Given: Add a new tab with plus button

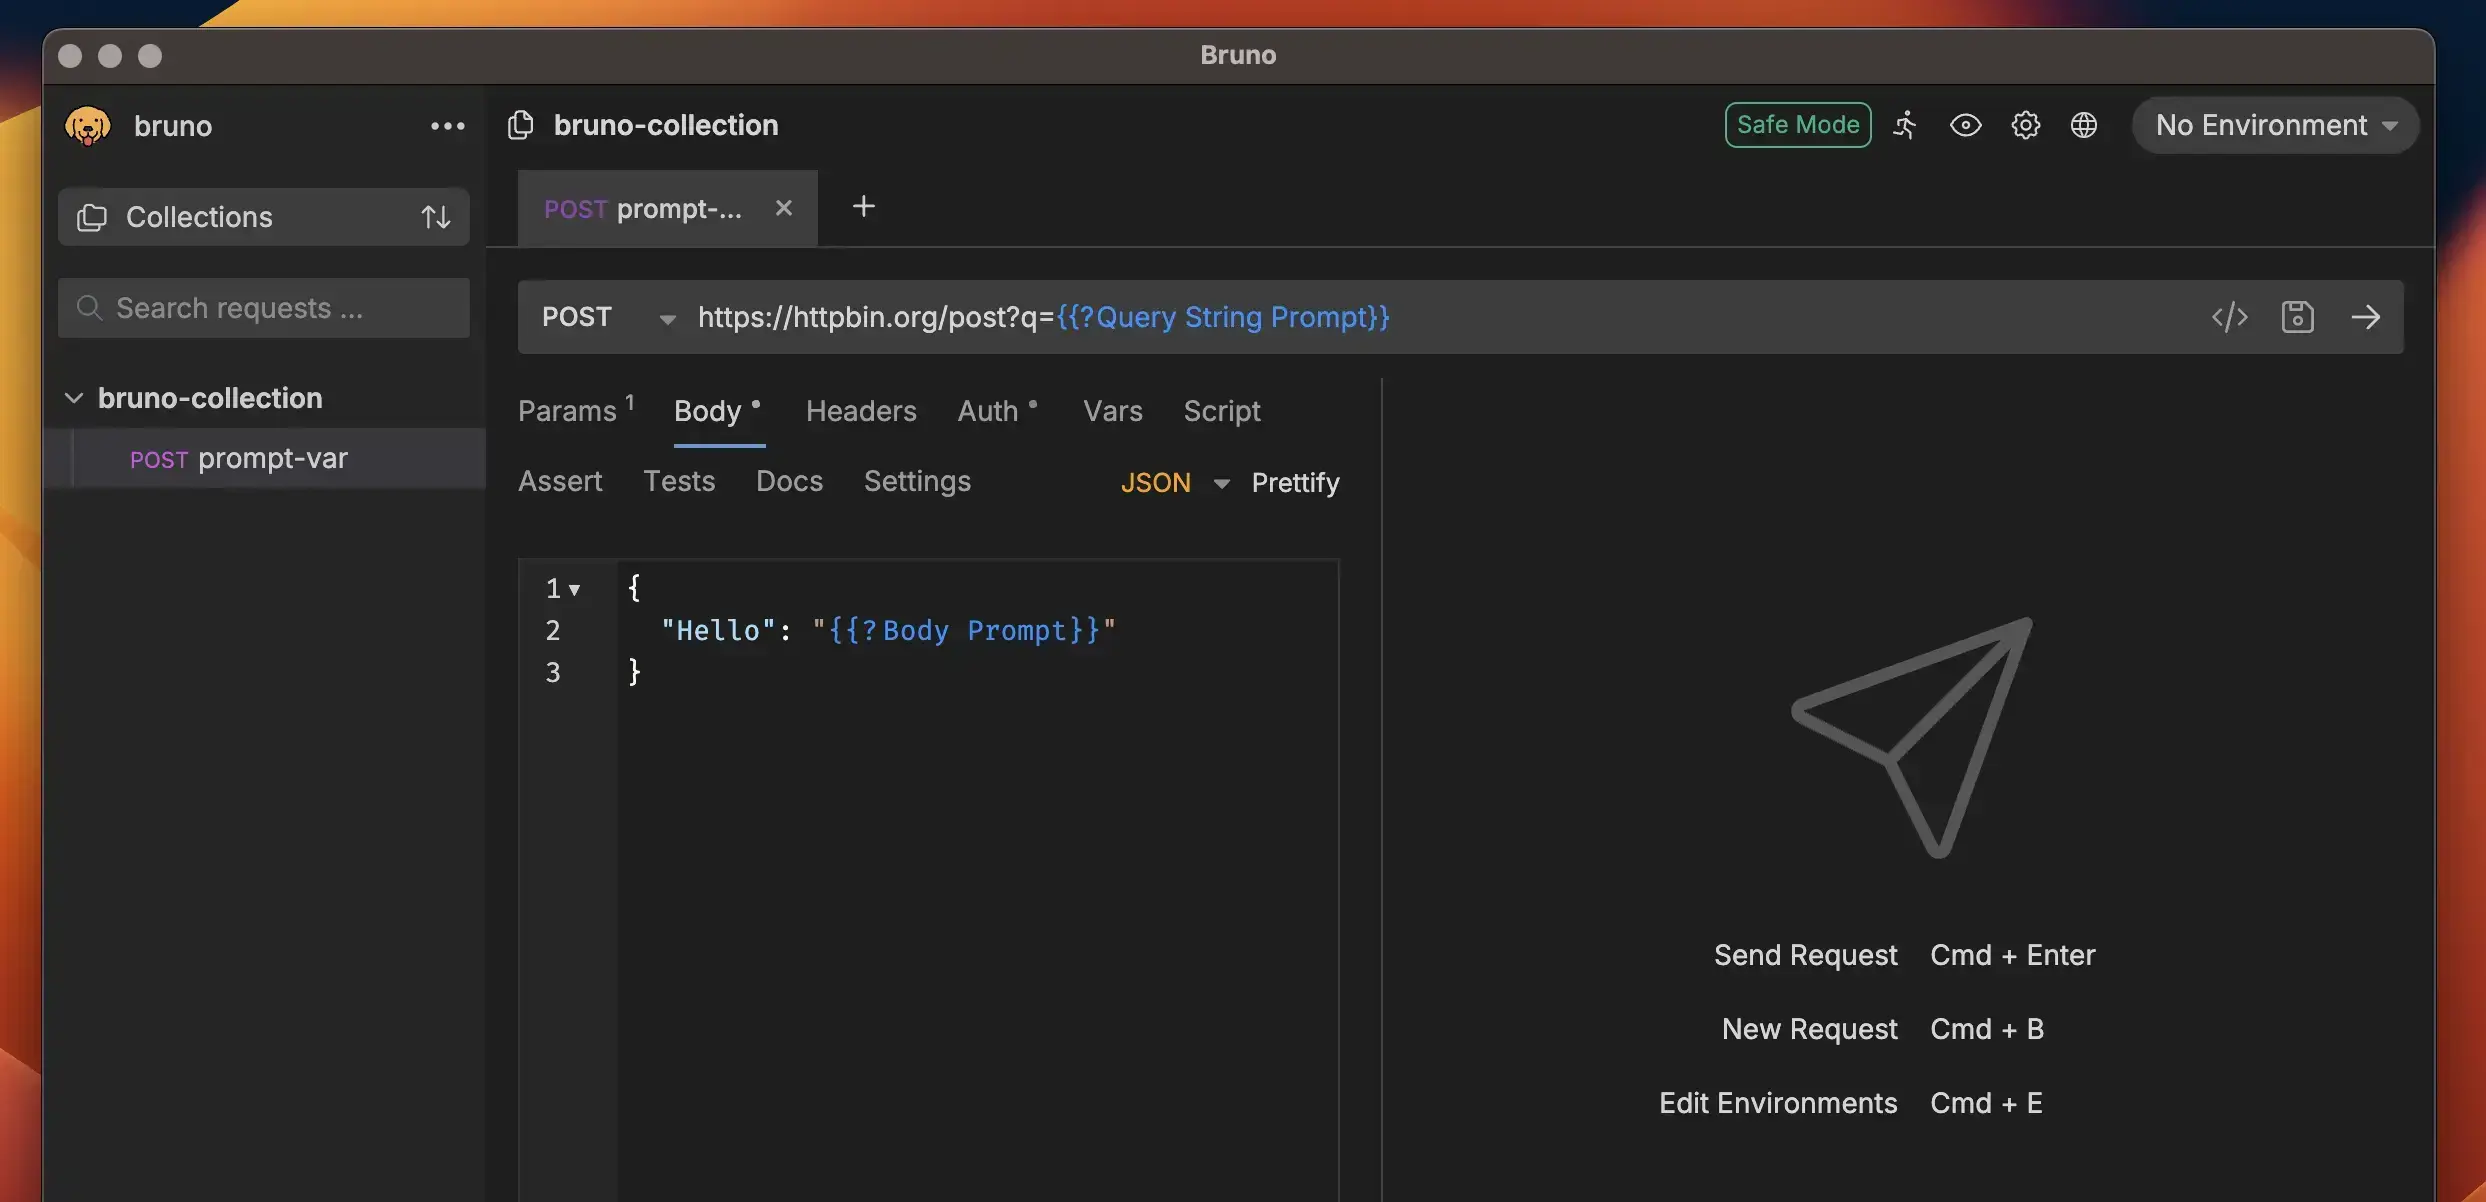Looking at the screenshot, I should coord(863,207).
